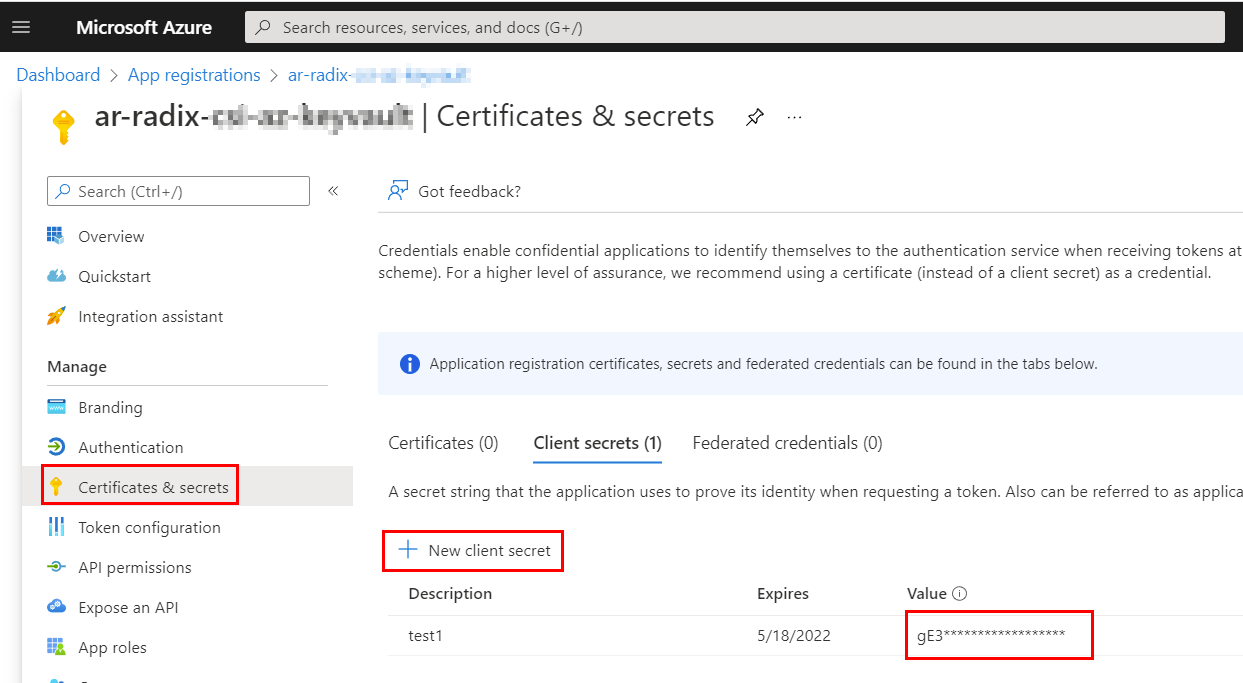Image resolution: width=1243 pixels, height=683 pixels.
Task: Navigate to App registrations breadcrumb
Action: pos(194,75)
